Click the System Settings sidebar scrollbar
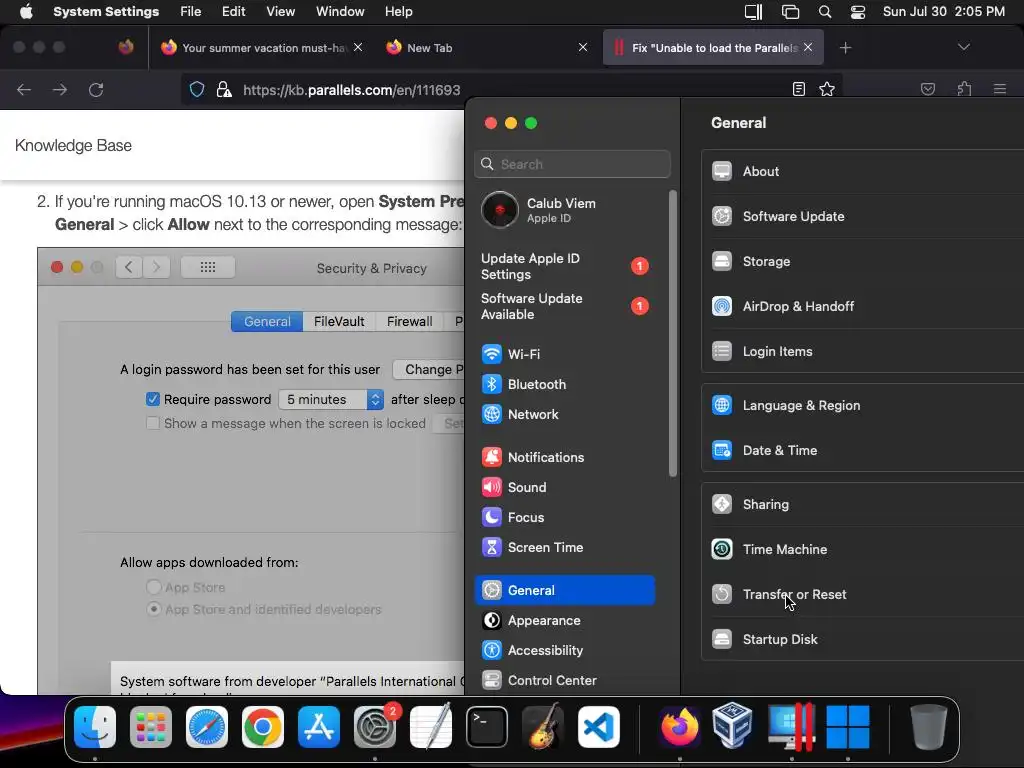The height and width of the screenshot is (768, 1024). coord(673,333)
